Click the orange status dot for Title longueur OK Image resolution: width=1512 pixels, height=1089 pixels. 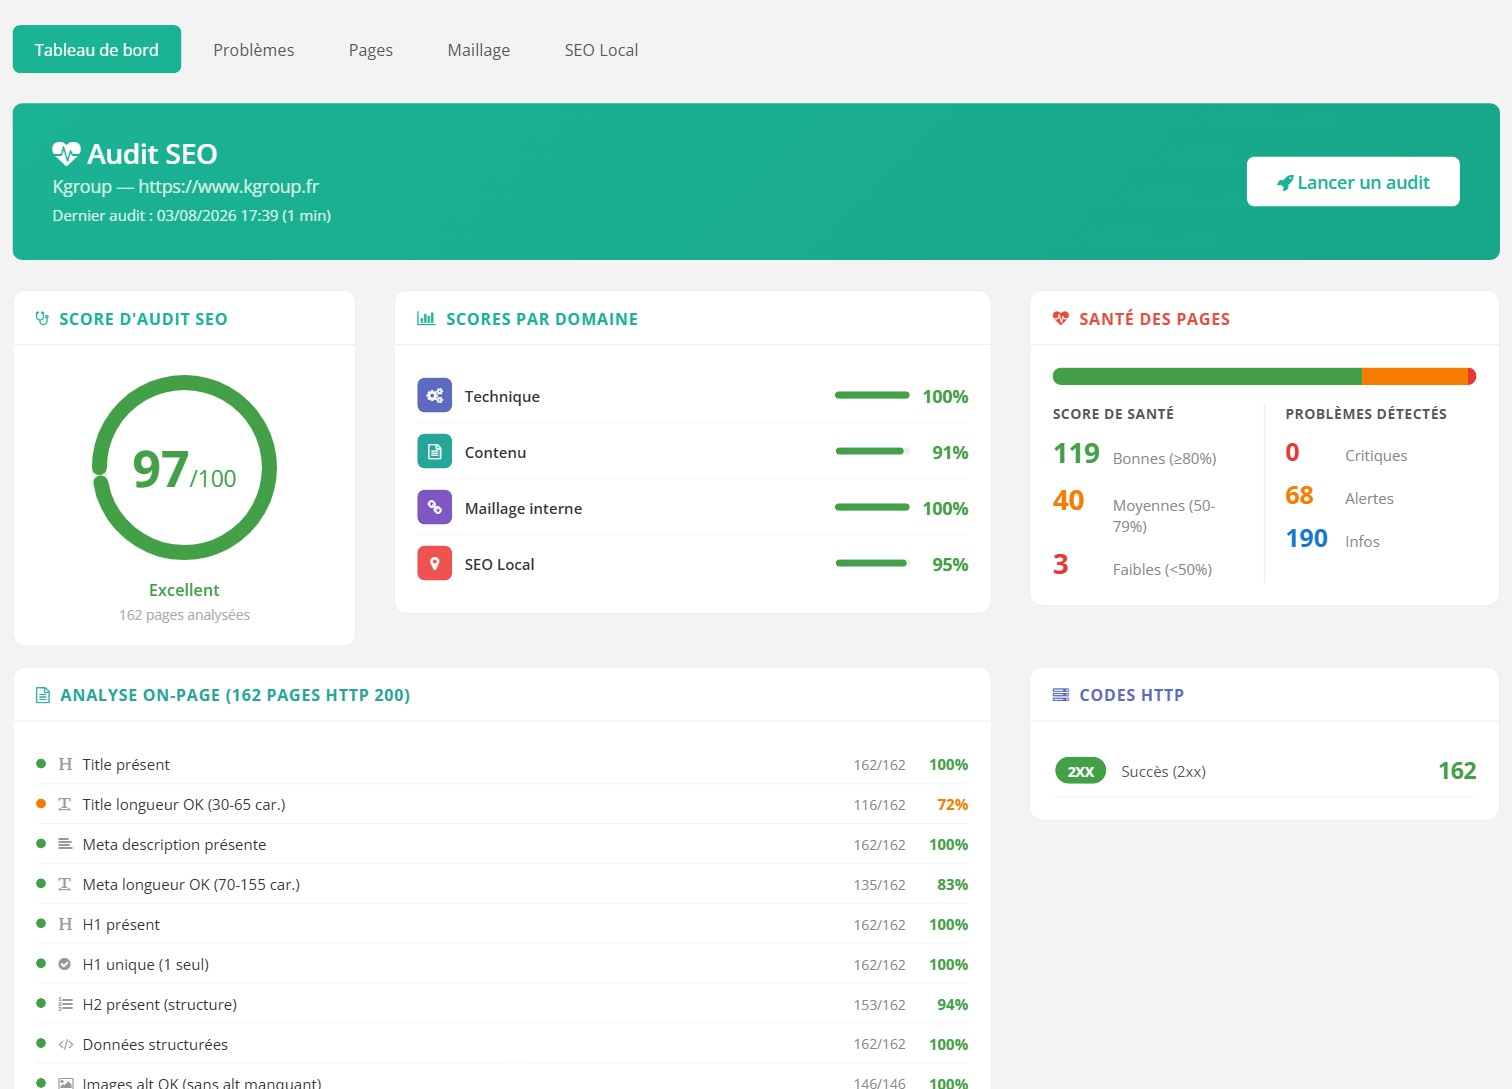click(41, 803)
